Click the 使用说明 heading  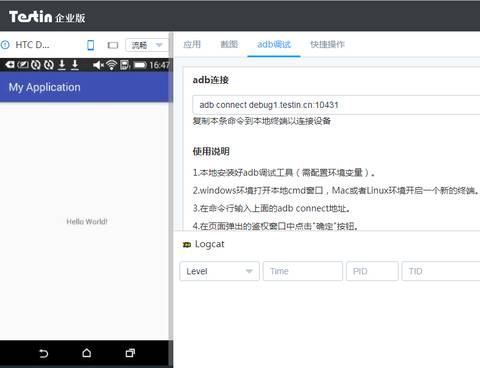tap(211, 152)
